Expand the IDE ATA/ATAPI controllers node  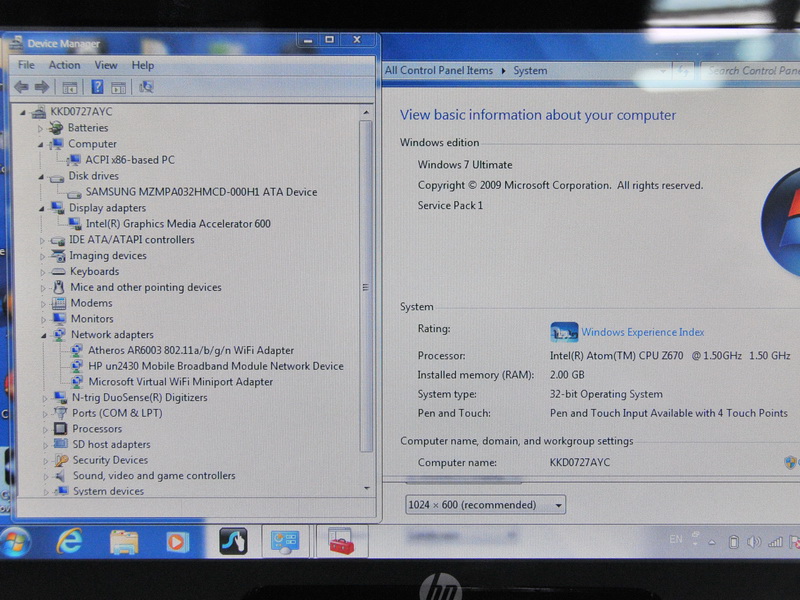click(x=42, y=240)
